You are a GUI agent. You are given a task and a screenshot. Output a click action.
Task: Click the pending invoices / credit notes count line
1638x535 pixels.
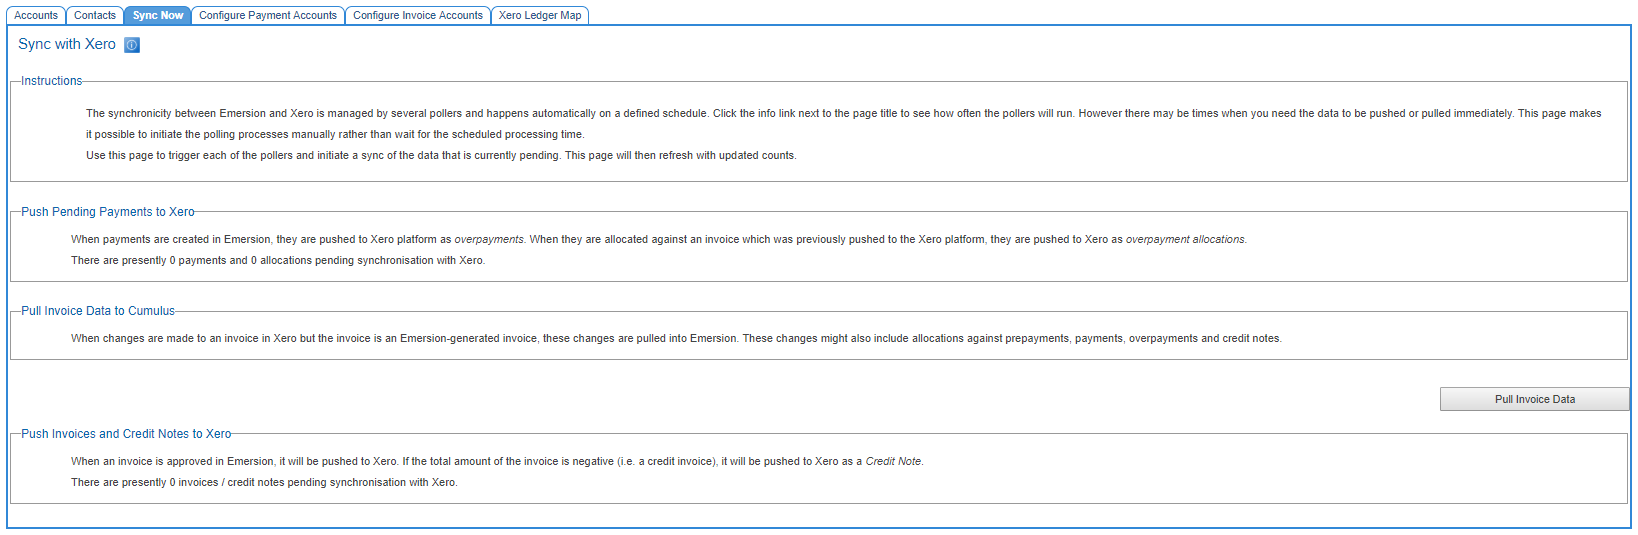(264, 483)
